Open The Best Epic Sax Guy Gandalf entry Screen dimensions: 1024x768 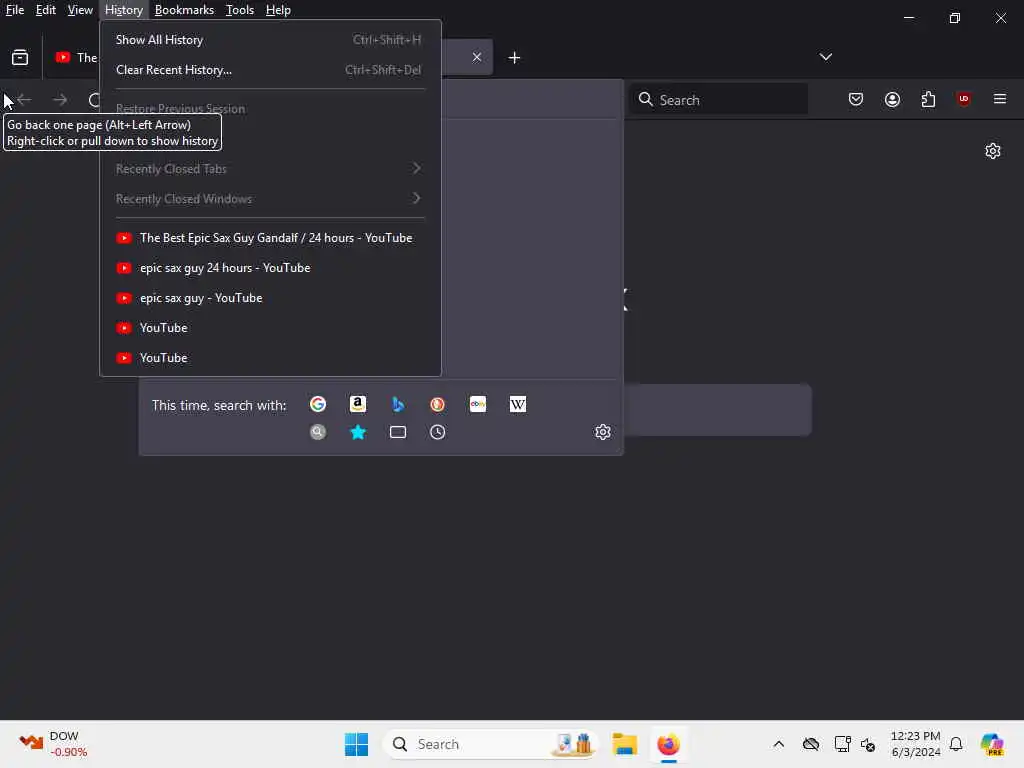coord(270,238)
